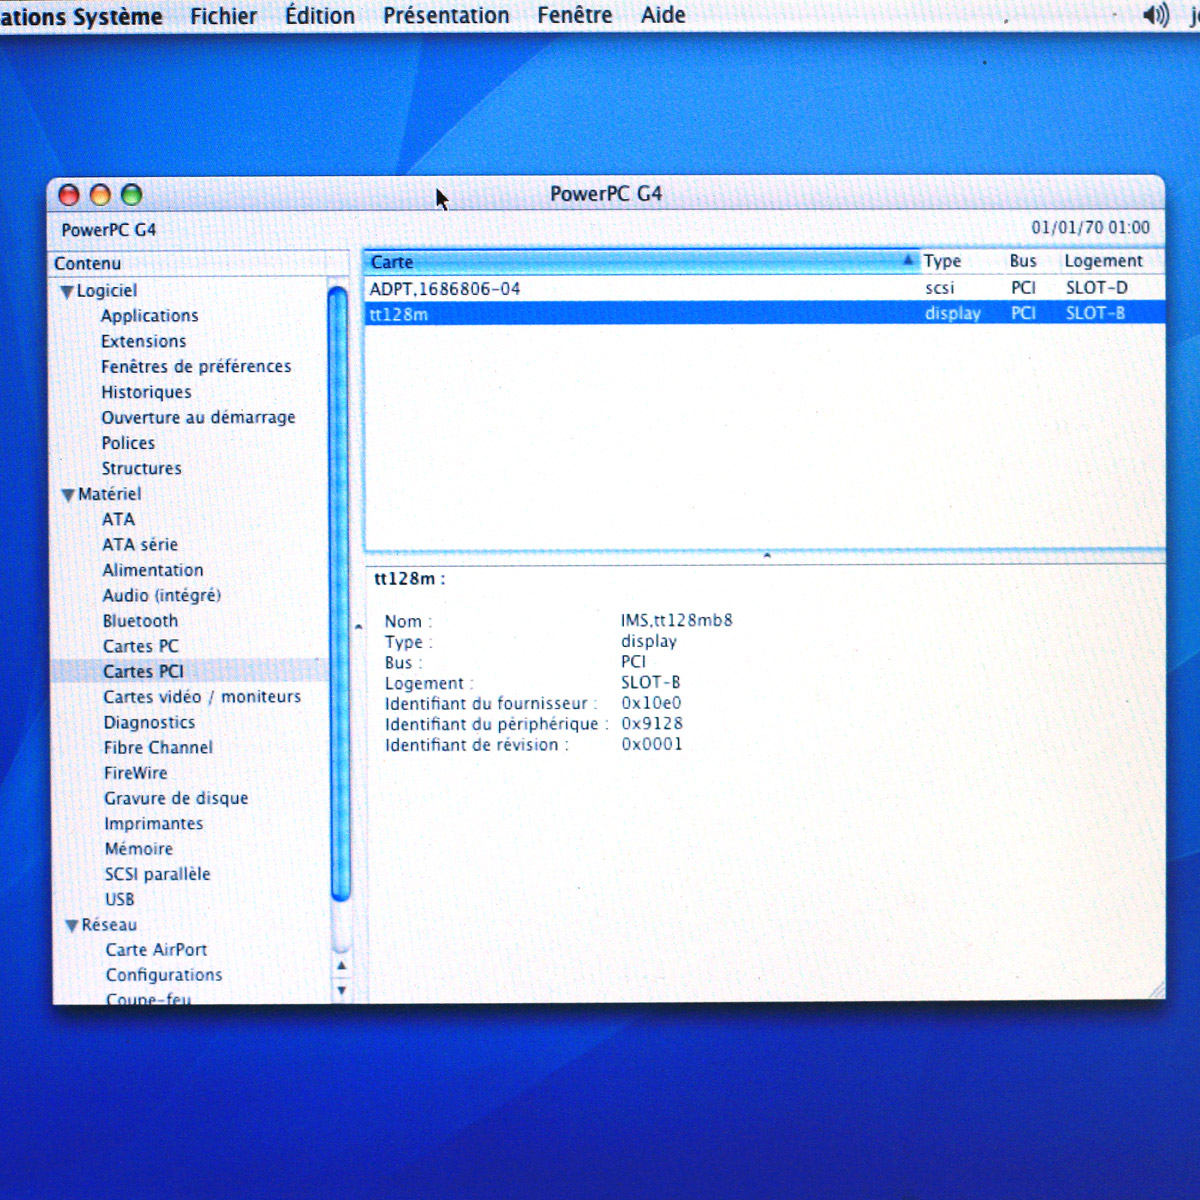1200x1200 pixels.
Task: Select Applications in the sidebar
Action: [150, 316]
